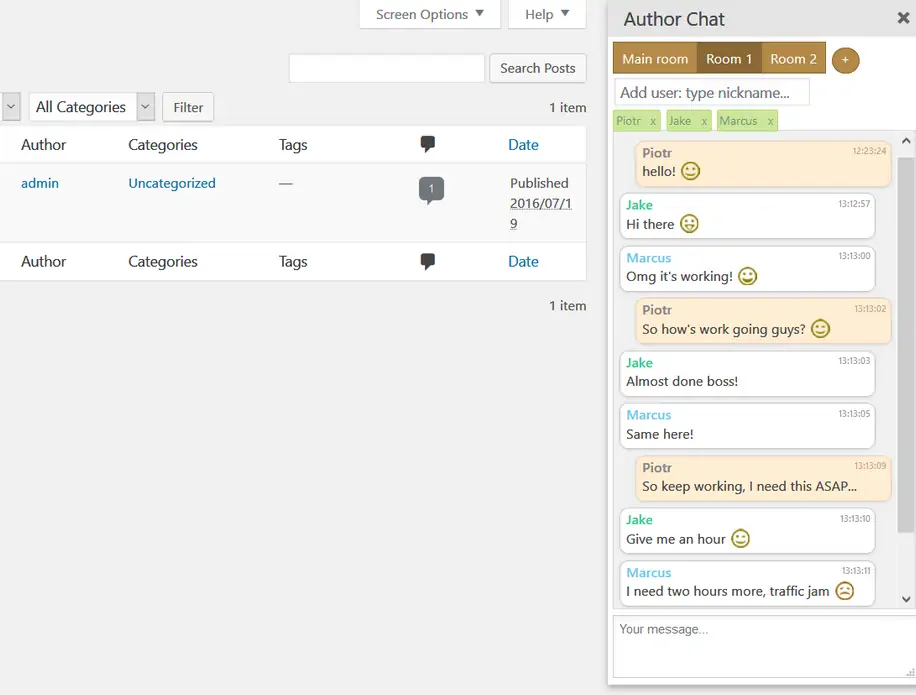Switch to the Room 2 tab
Image resolution: width=916 pixels, height=695 pixels.
coord(793,59)
